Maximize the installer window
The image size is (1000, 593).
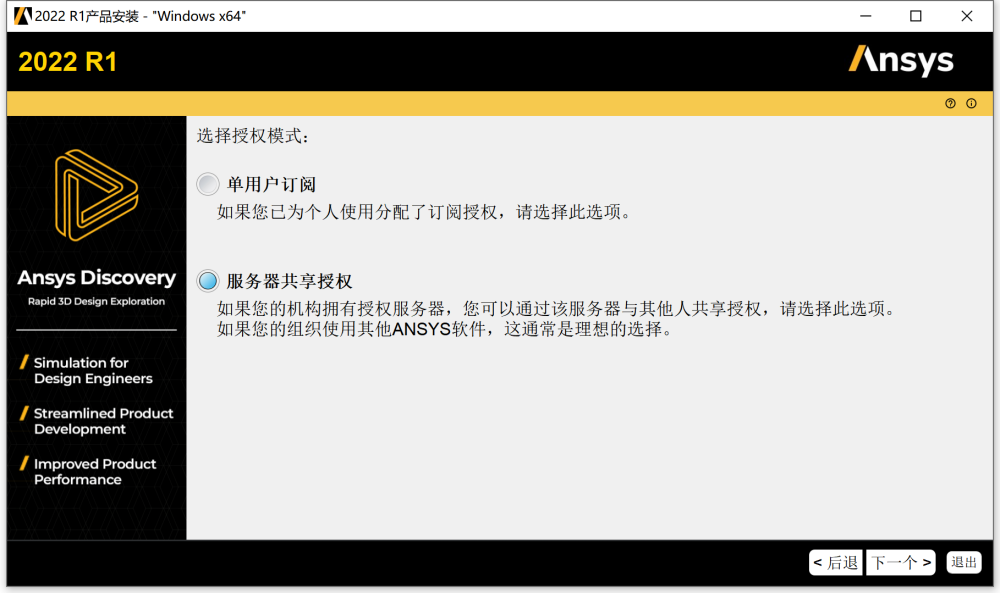click(x=916, y=16)
